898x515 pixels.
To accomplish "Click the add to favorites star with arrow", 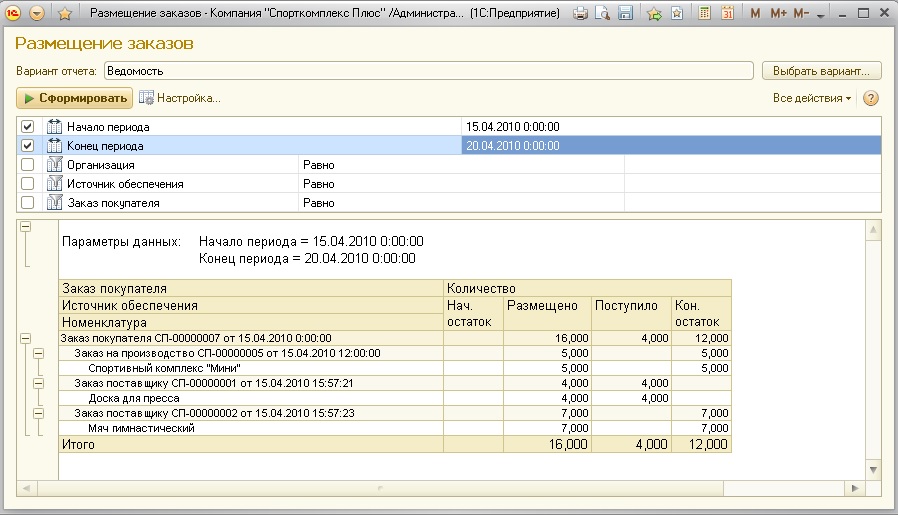I will point(654,14).
